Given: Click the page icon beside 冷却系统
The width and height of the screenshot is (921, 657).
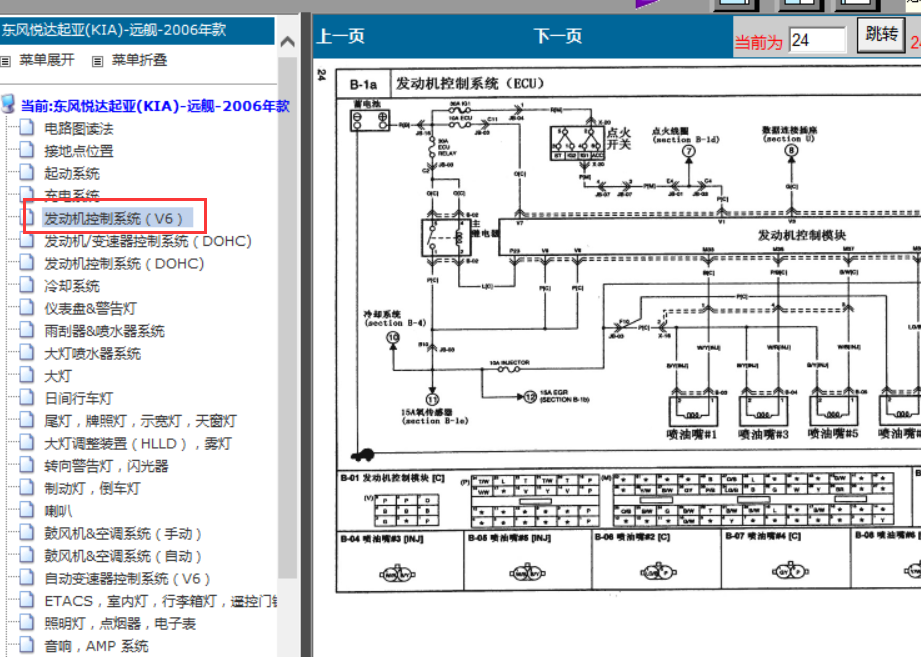Looking at the screenshot, I should click(26, 284).
